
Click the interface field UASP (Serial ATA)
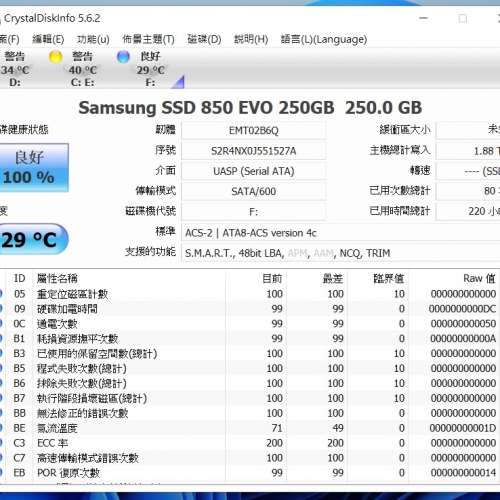(254, 171)
